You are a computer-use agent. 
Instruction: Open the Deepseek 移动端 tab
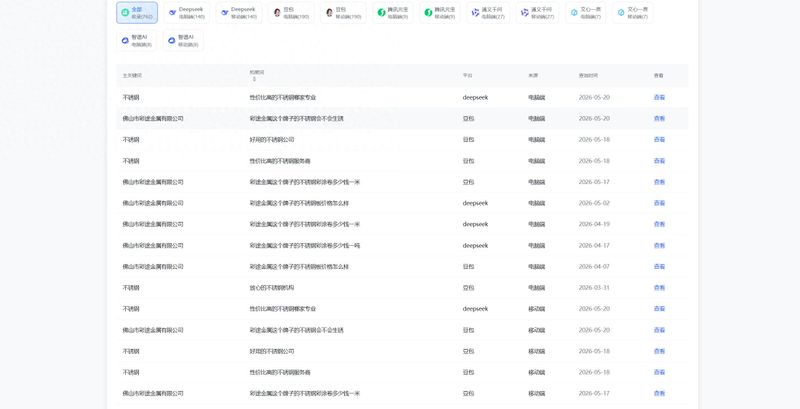click(239, 13)
